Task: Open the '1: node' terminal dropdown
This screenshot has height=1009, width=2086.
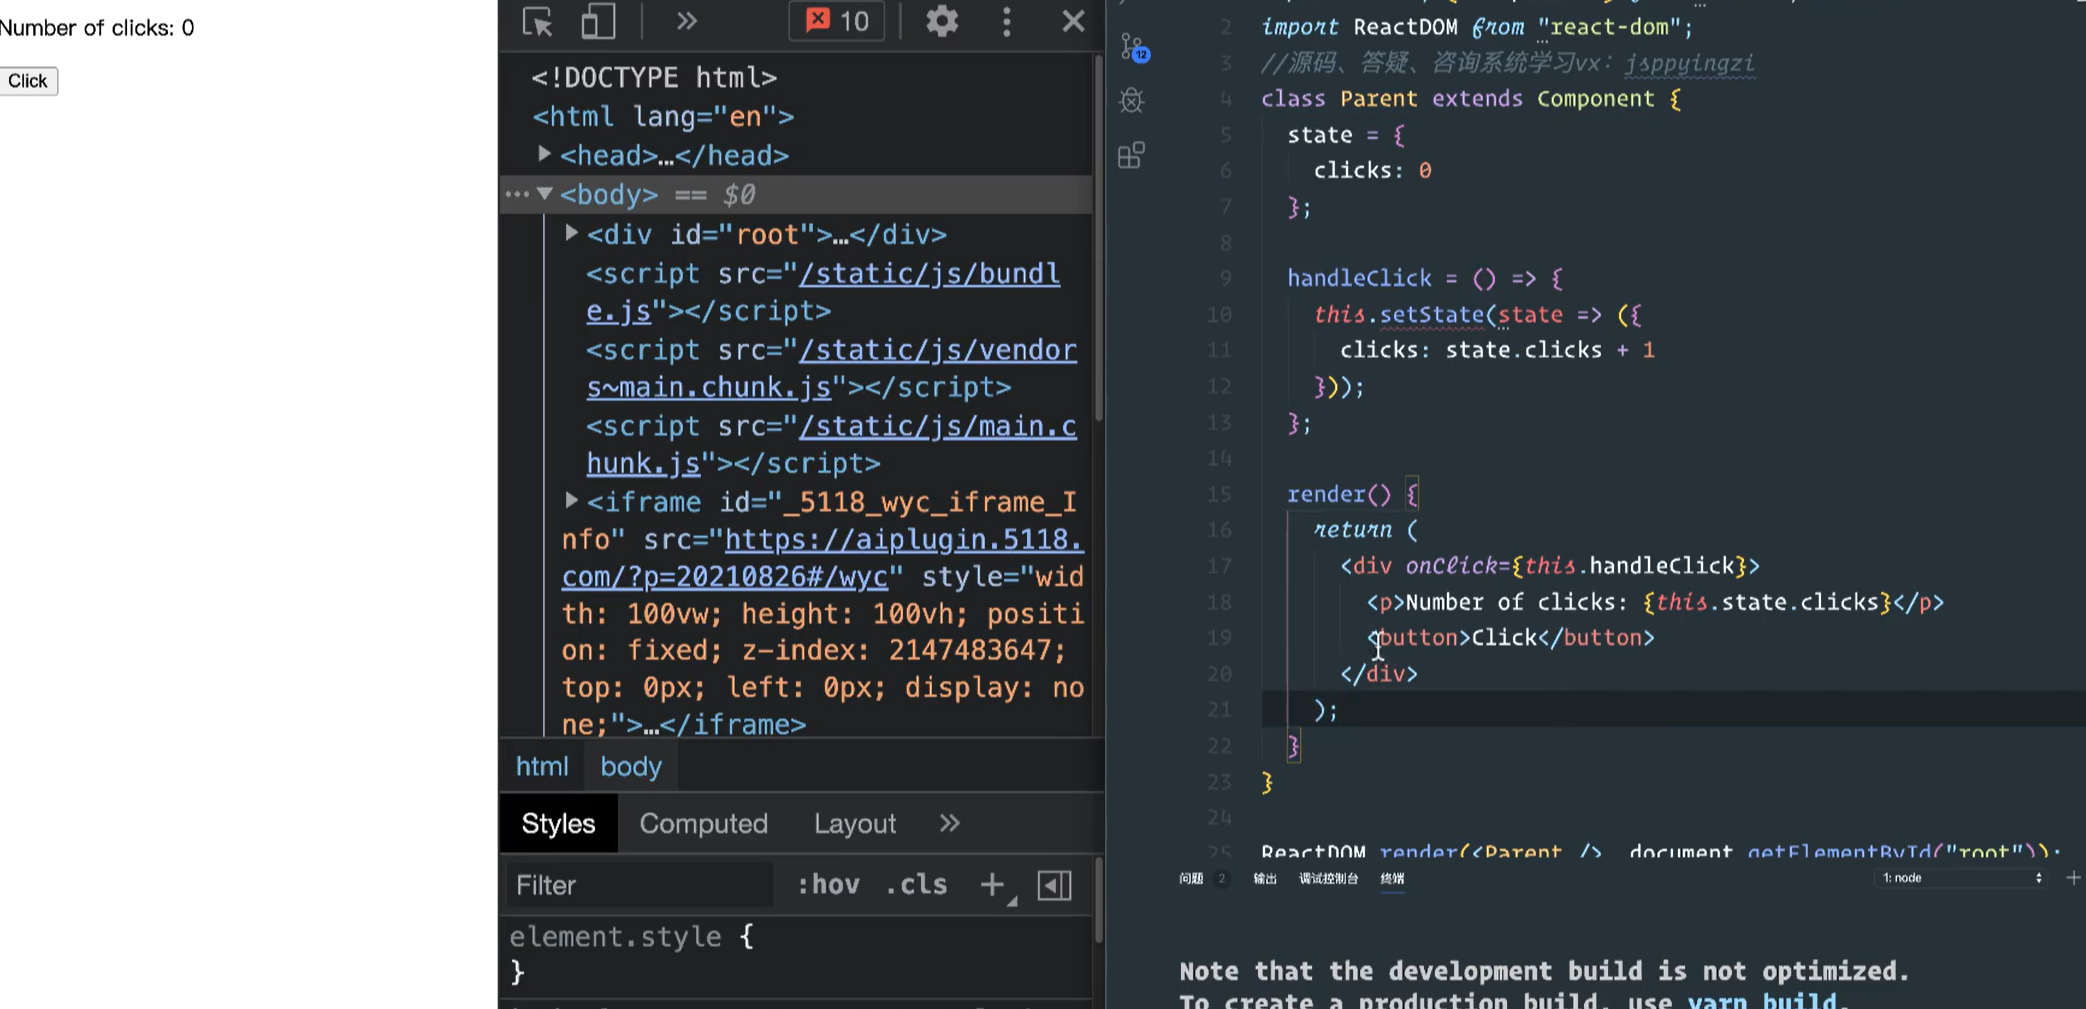Action: (1959, 878)
